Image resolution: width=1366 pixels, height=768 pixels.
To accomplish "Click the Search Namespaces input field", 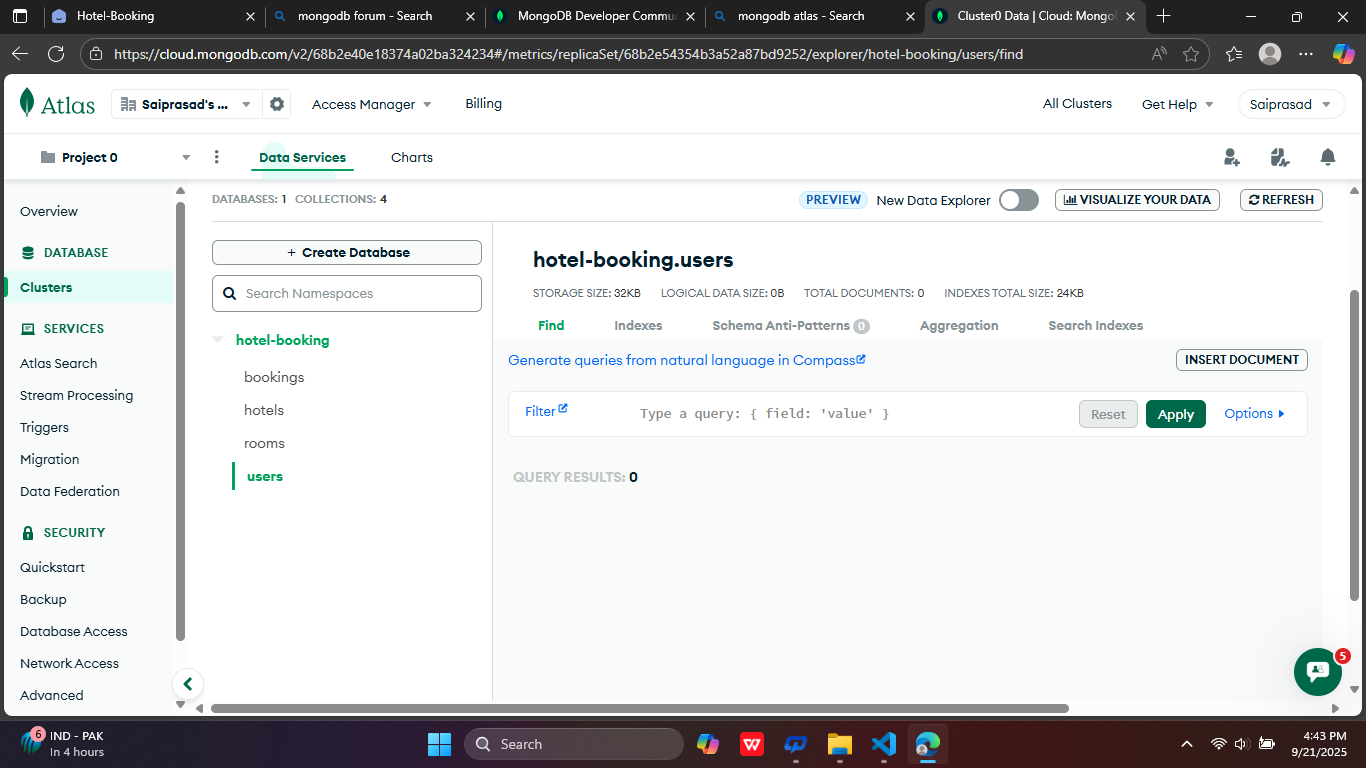I will [x=347, y=294].
